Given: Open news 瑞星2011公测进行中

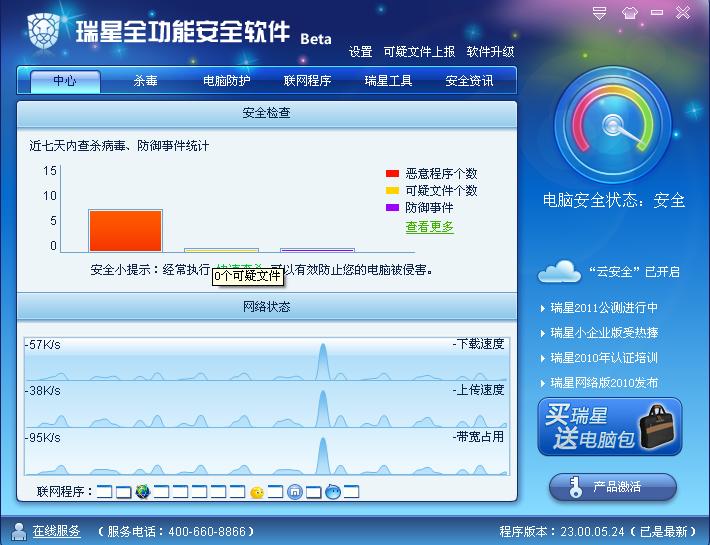Looking at the screenshot, I should point(604,308).
